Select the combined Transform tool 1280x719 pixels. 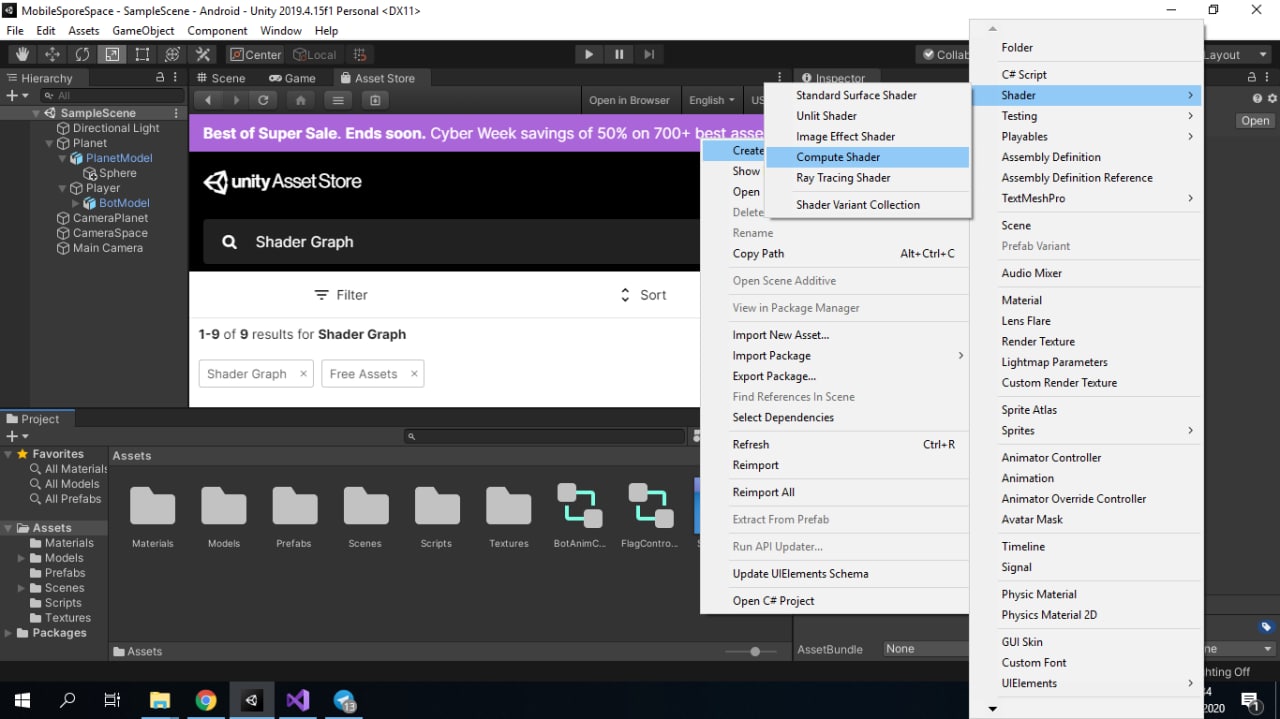coord(172,54)
